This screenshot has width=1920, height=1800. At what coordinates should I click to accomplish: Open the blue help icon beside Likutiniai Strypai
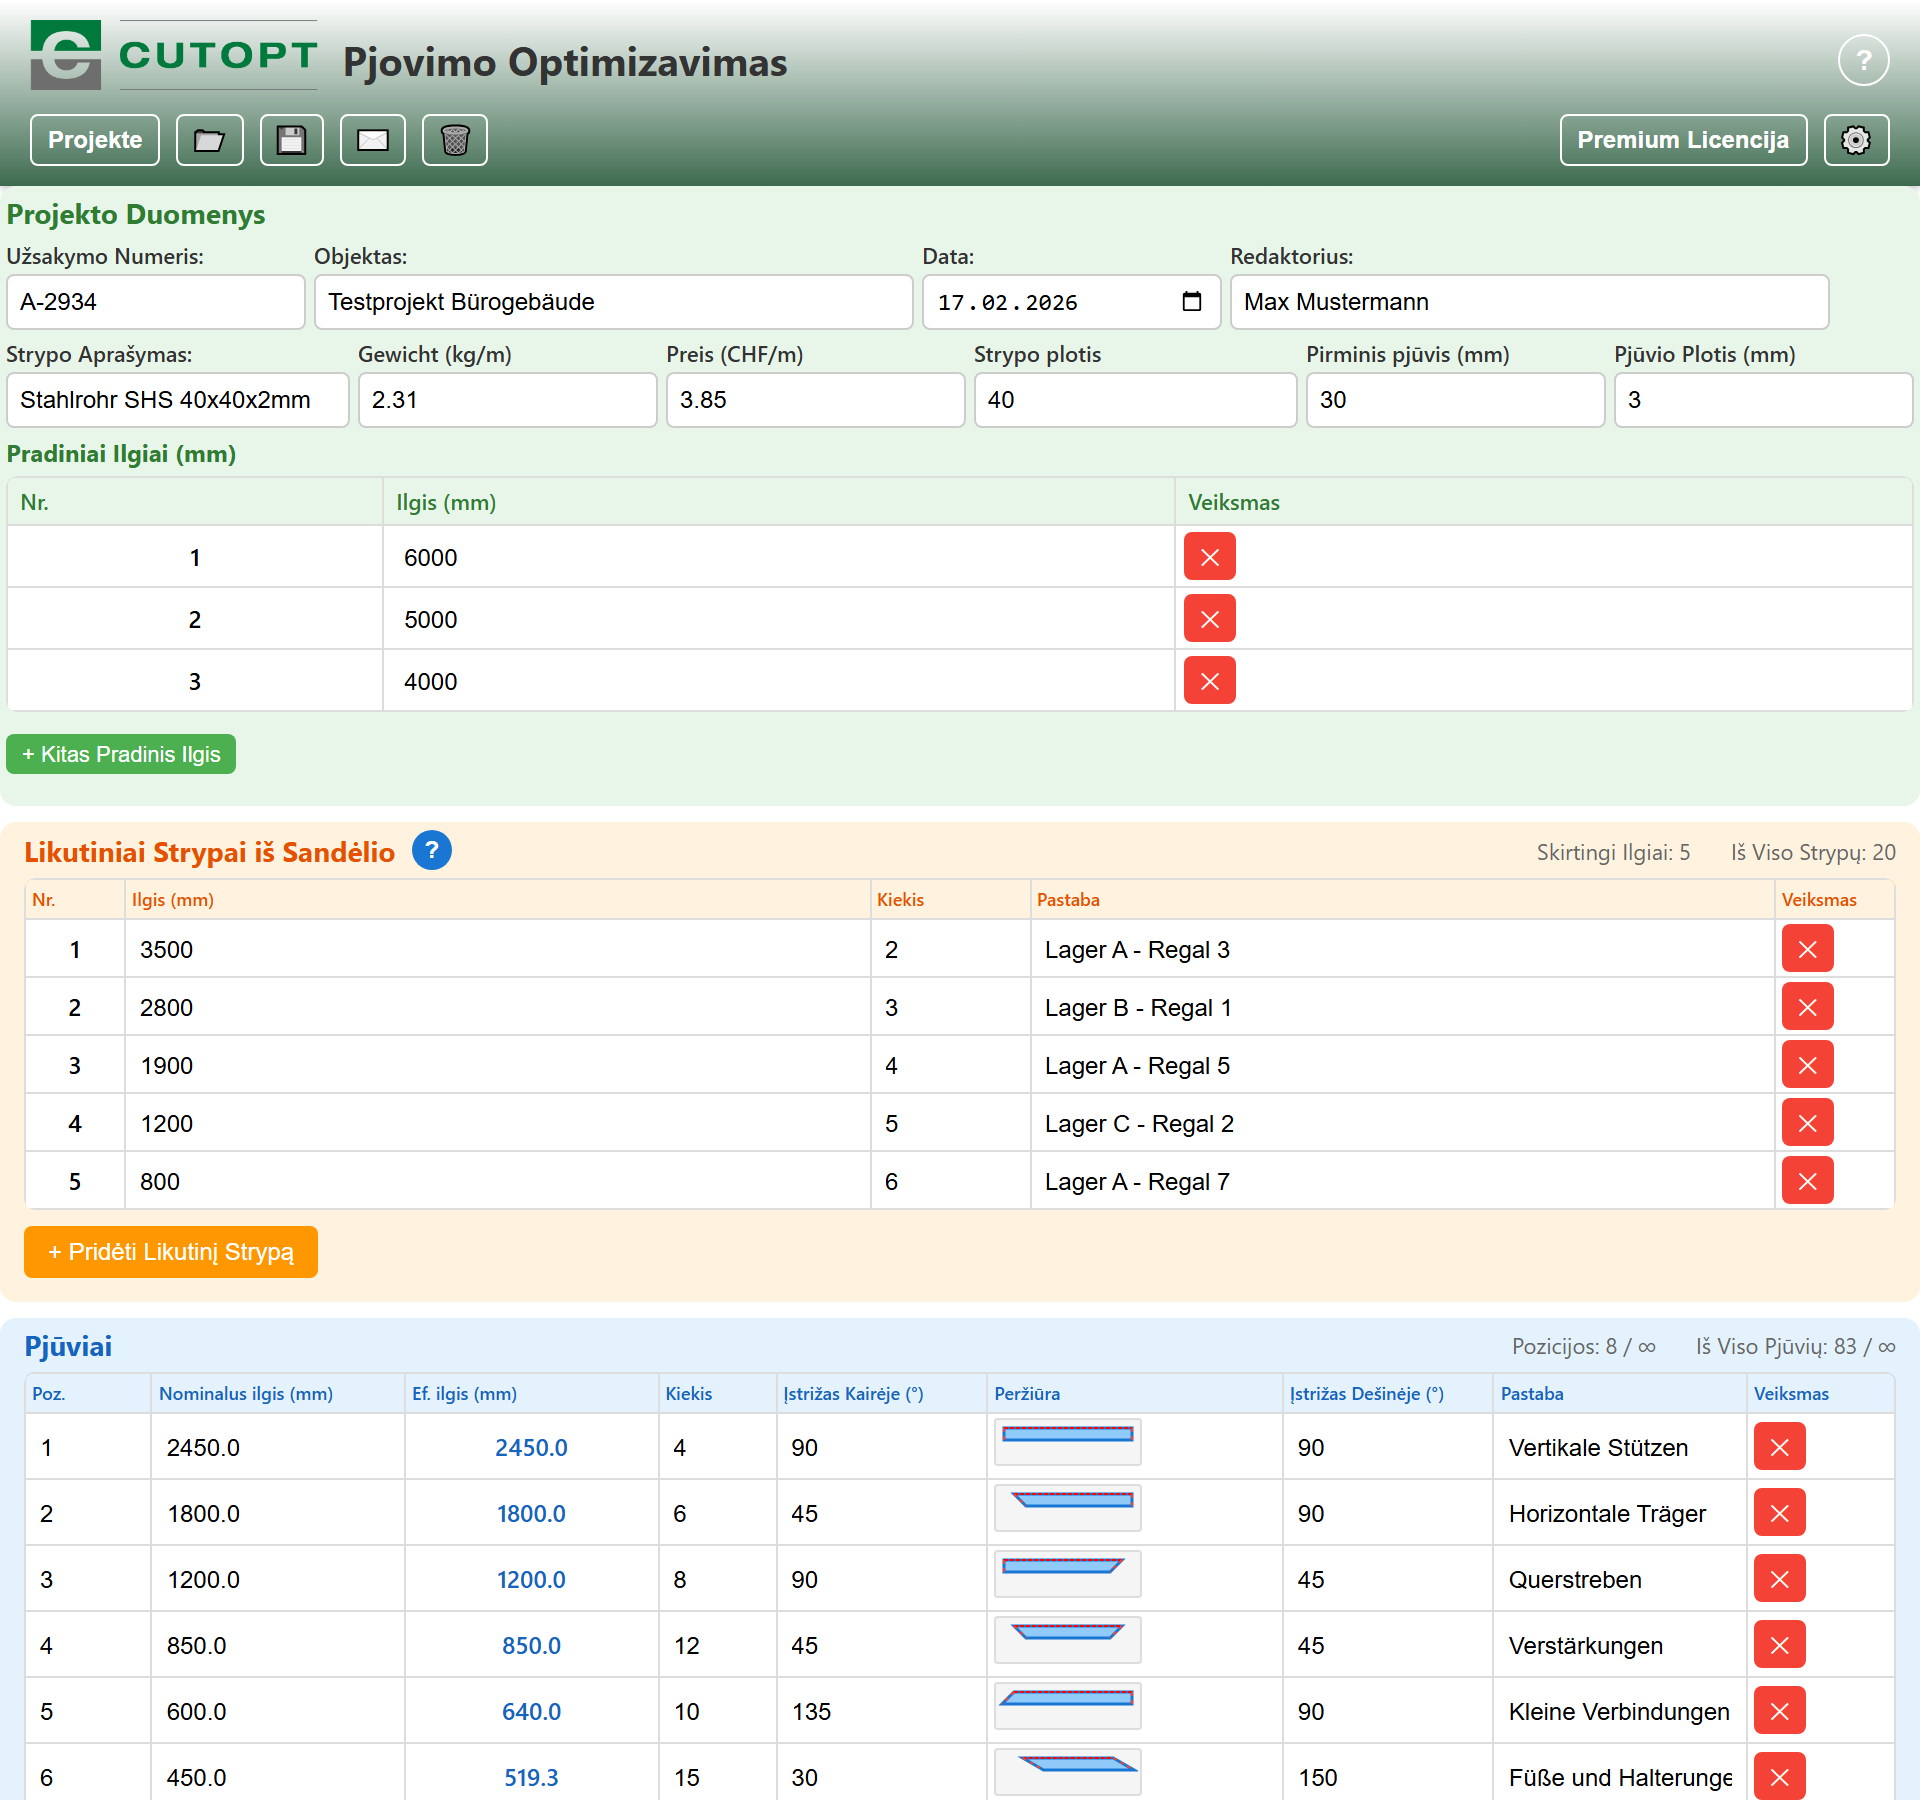click(432, 850)
